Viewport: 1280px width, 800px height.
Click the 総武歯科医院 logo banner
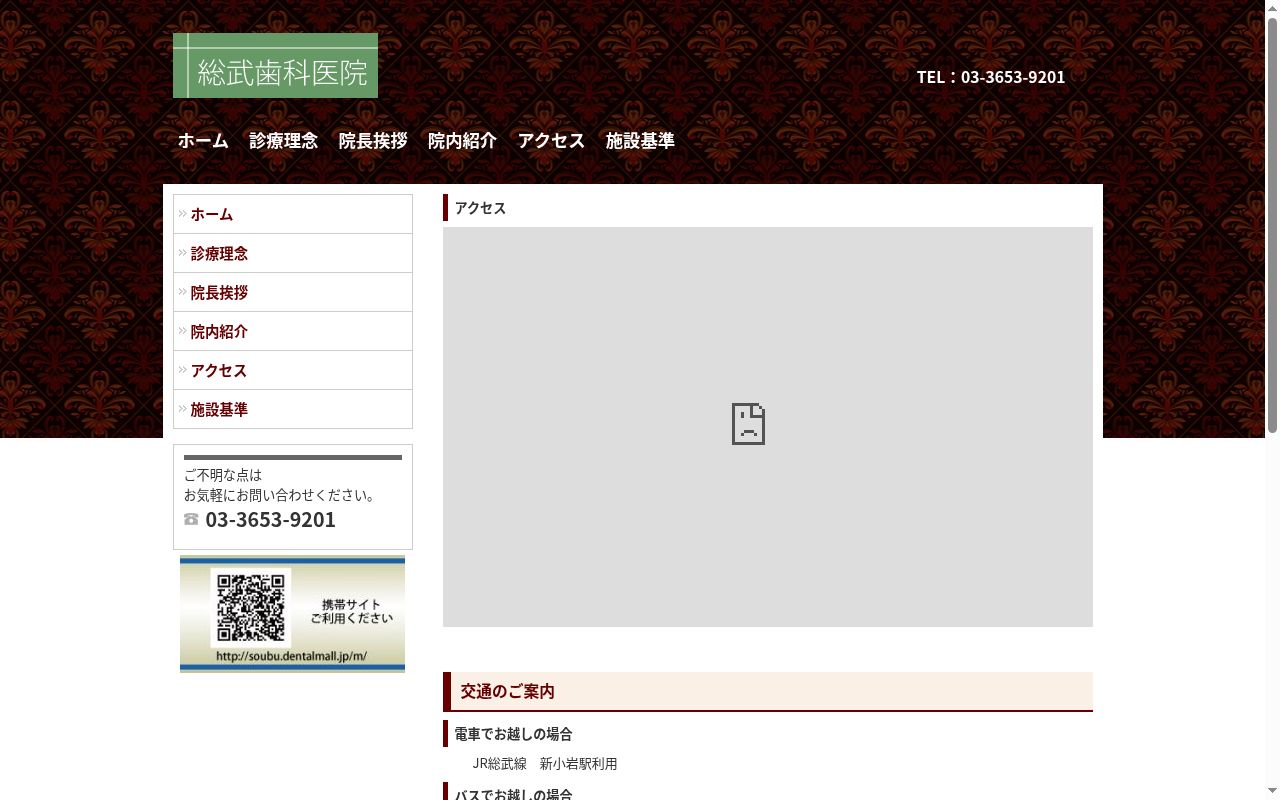[275, 66]
